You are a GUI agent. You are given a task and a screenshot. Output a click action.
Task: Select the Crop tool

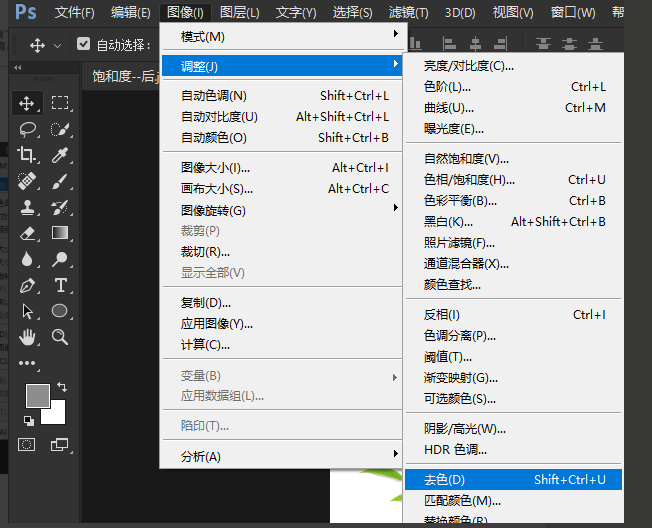27,155
